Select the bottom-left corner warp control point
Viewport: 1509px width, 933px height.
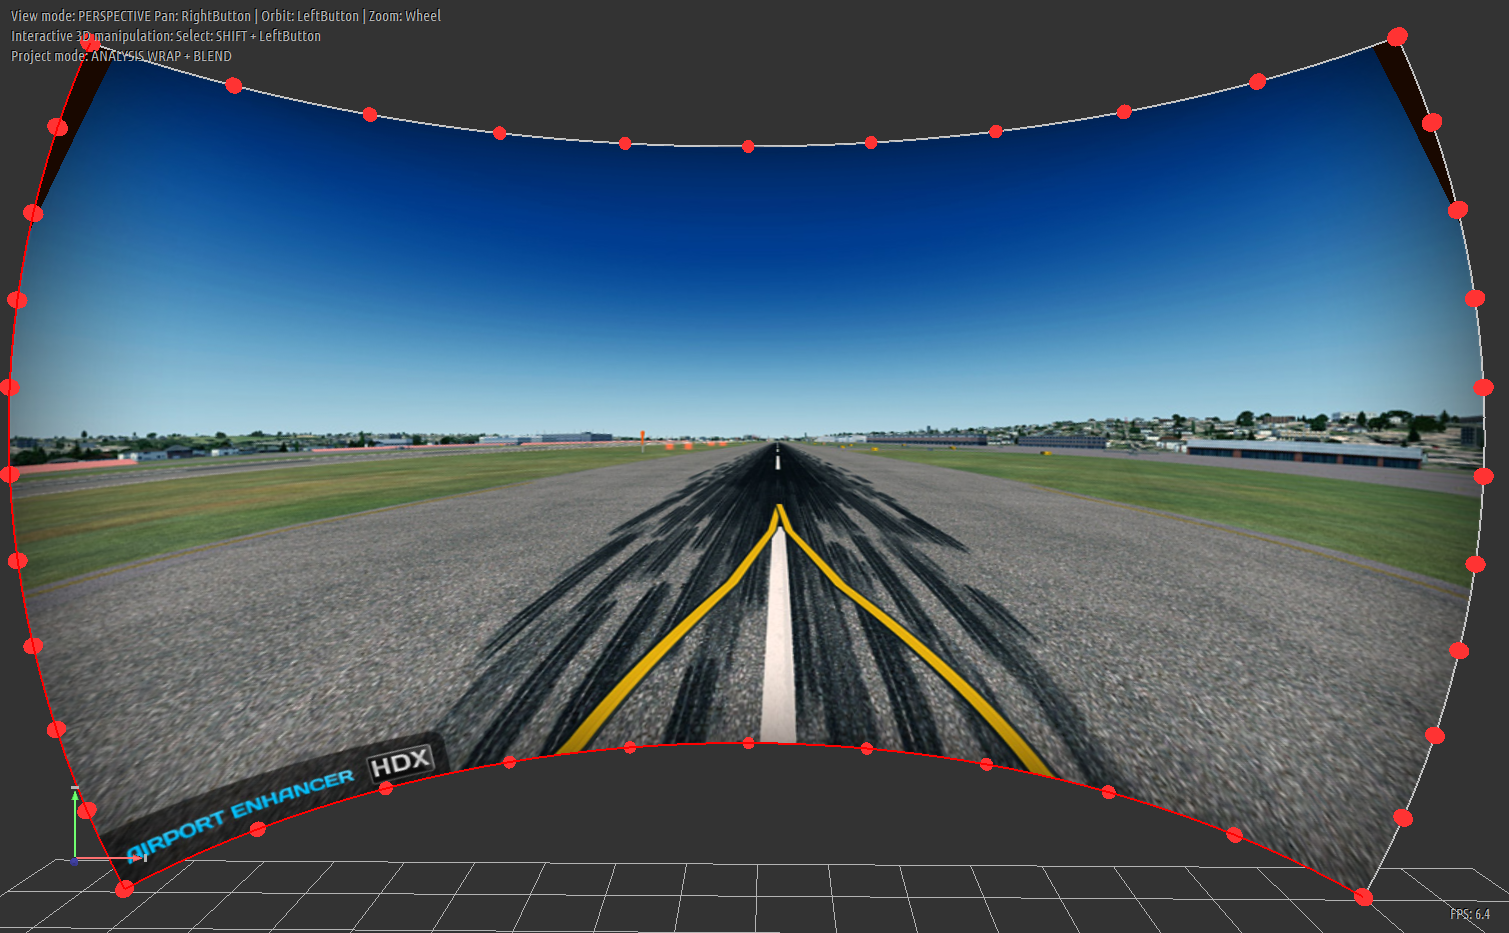[x=124, y=888]
